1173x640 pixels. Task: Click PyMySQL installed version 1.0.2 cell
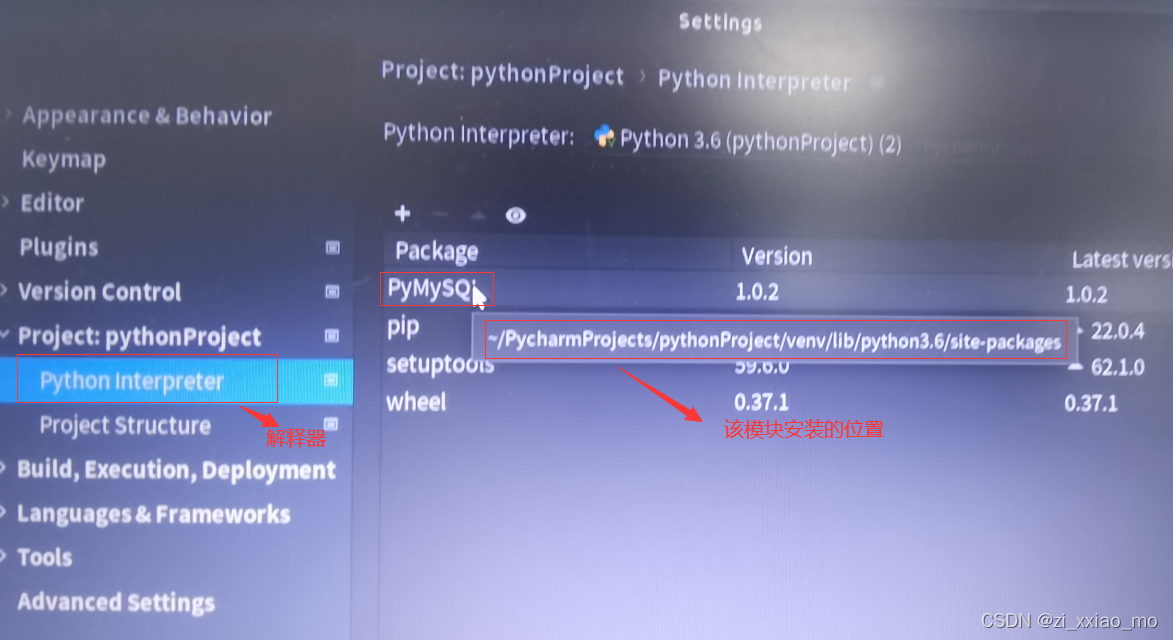coord(757,292)
